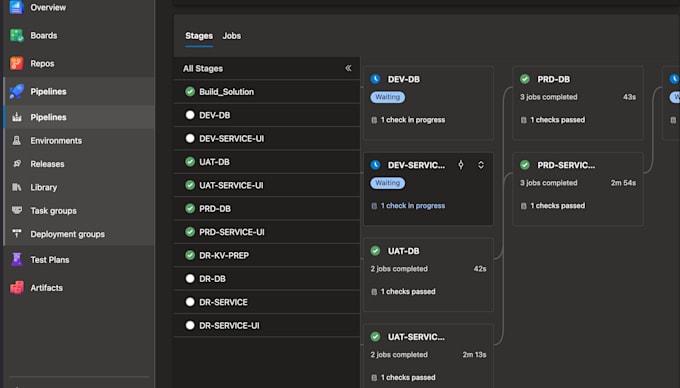The image size is (680, 388).
Task: Click '3 jobs completed' on PRD-SERVIC card
Action: [549, 183]
